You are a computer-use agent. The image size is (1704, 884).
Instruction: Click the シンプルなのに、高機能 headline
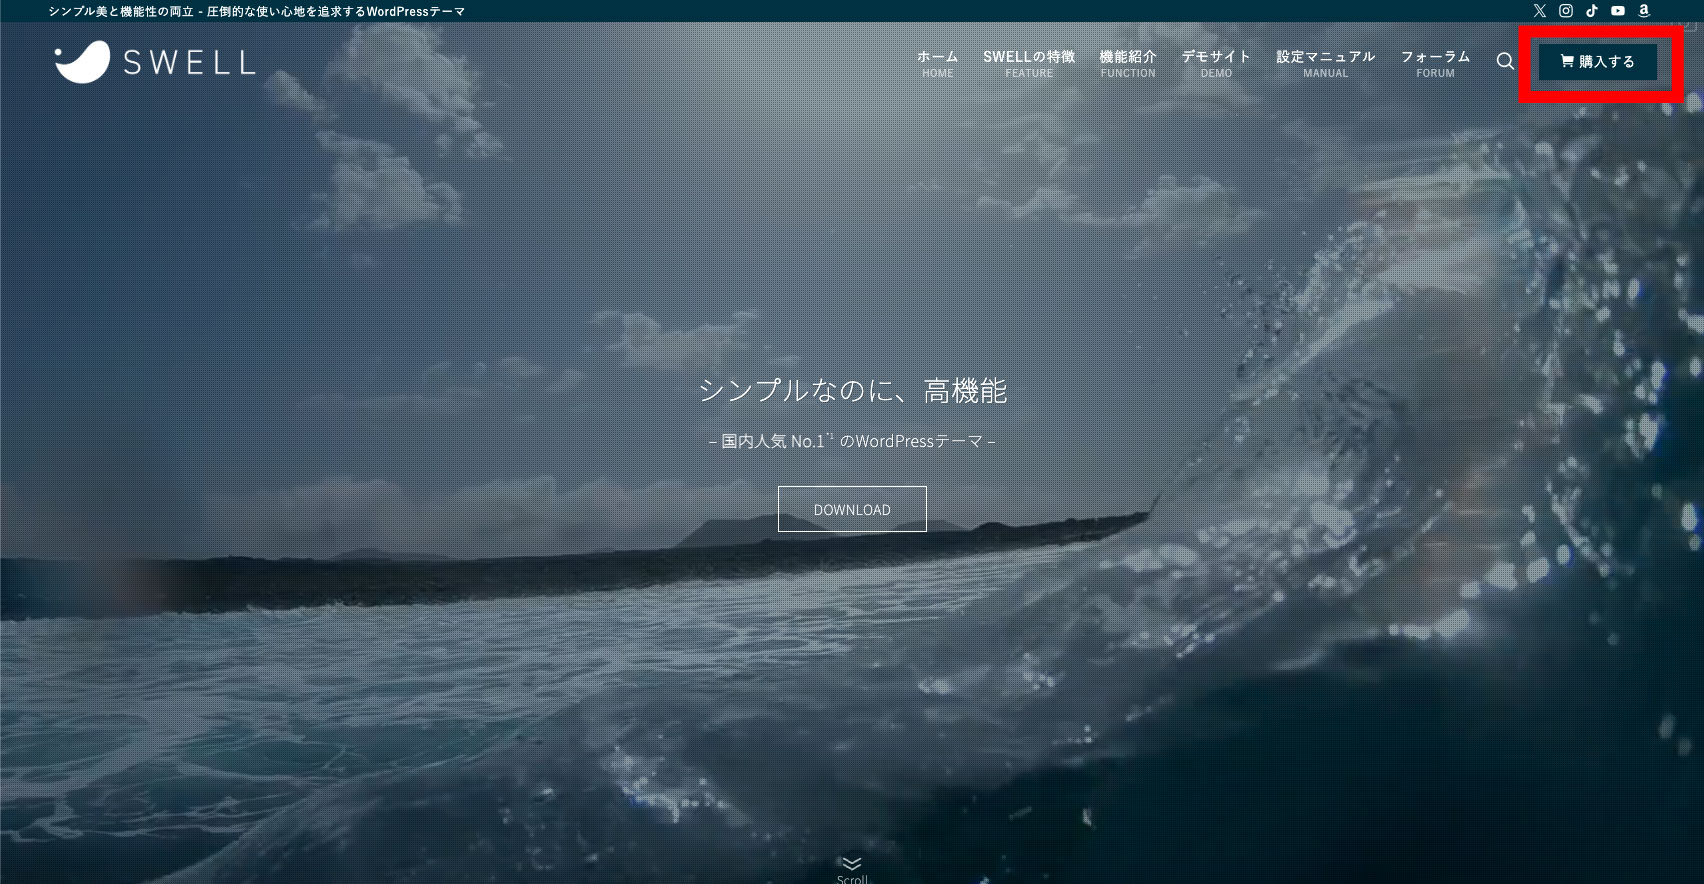tap(852, 391)
